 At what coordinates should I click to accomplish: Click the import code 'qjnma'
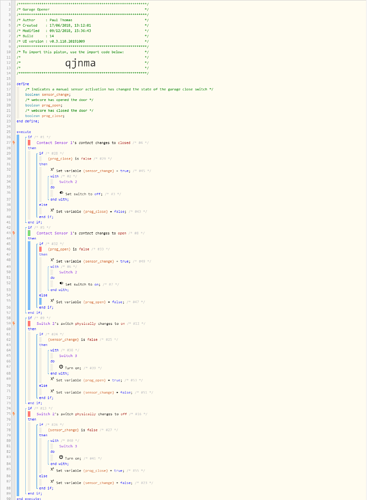(x=80, y=63)
